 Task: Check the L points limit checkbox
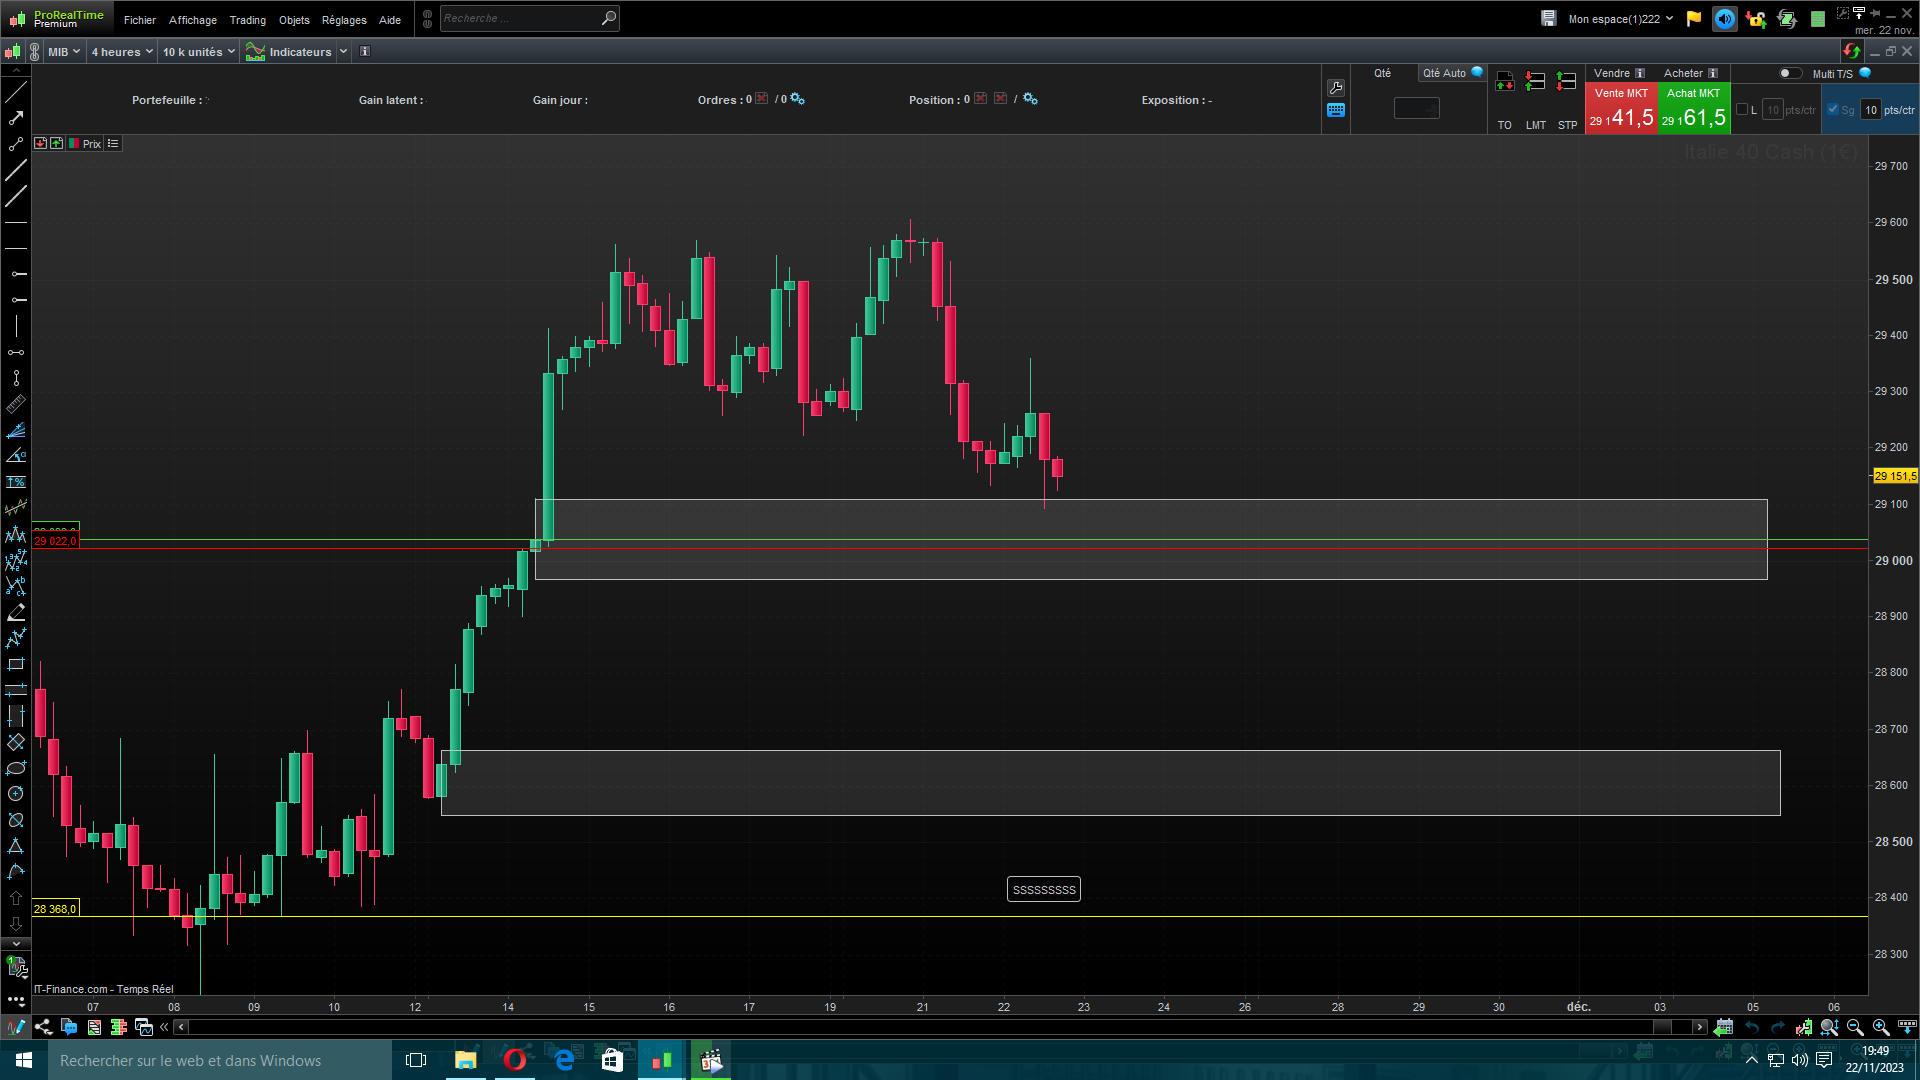[x=1742, y=110]
